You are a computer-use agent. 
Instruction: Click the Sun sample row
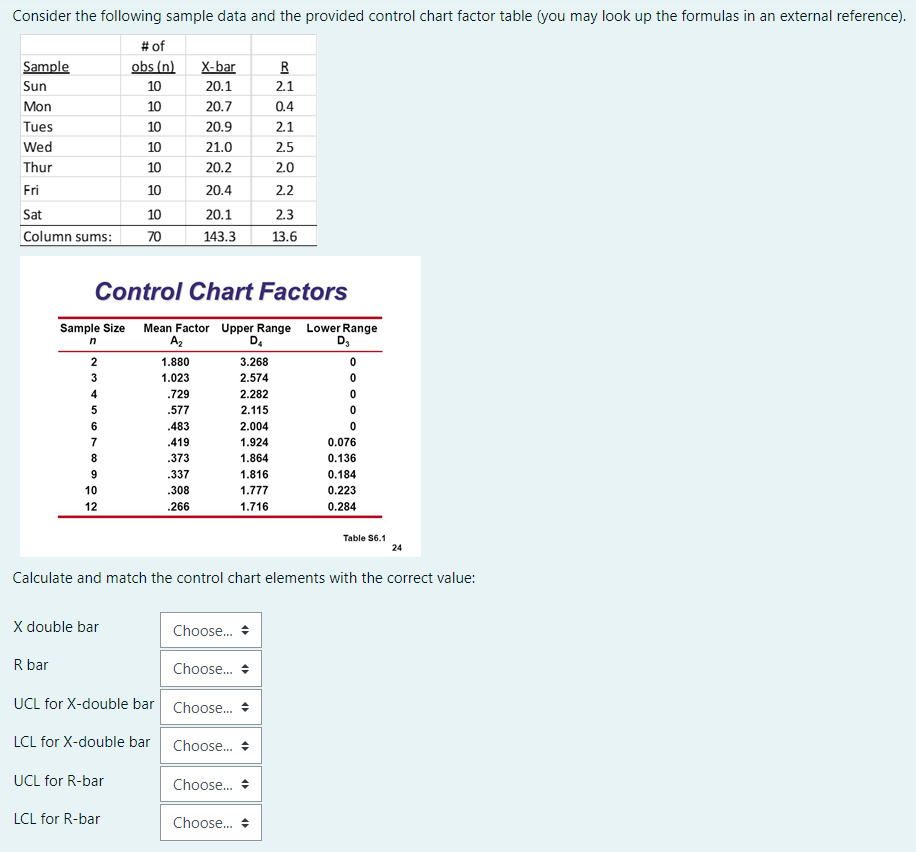(x=37, y=86)
